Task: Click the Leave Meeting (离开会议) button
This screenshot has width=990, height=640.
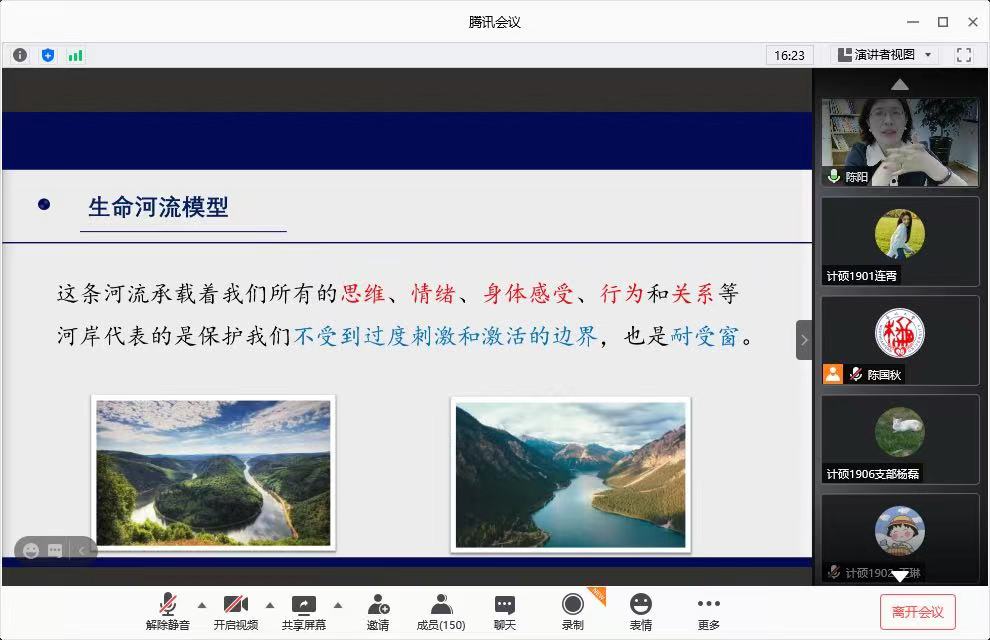Action: point(917,612)
